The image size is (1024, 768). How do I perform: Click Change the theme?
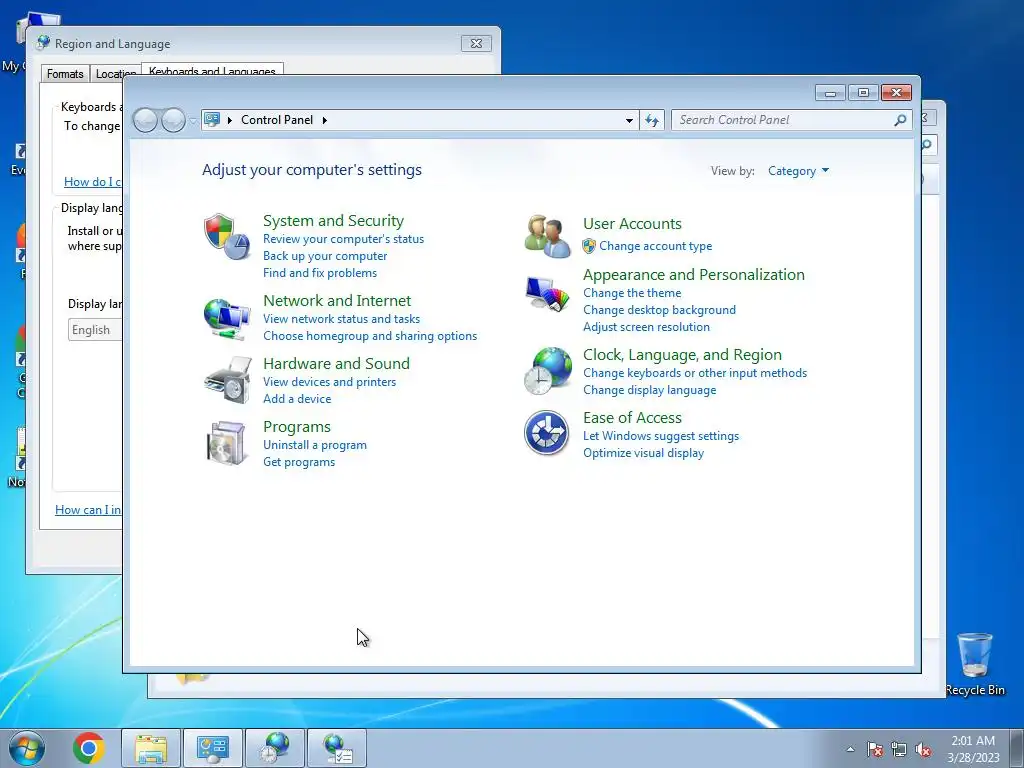tap(632, 293)
